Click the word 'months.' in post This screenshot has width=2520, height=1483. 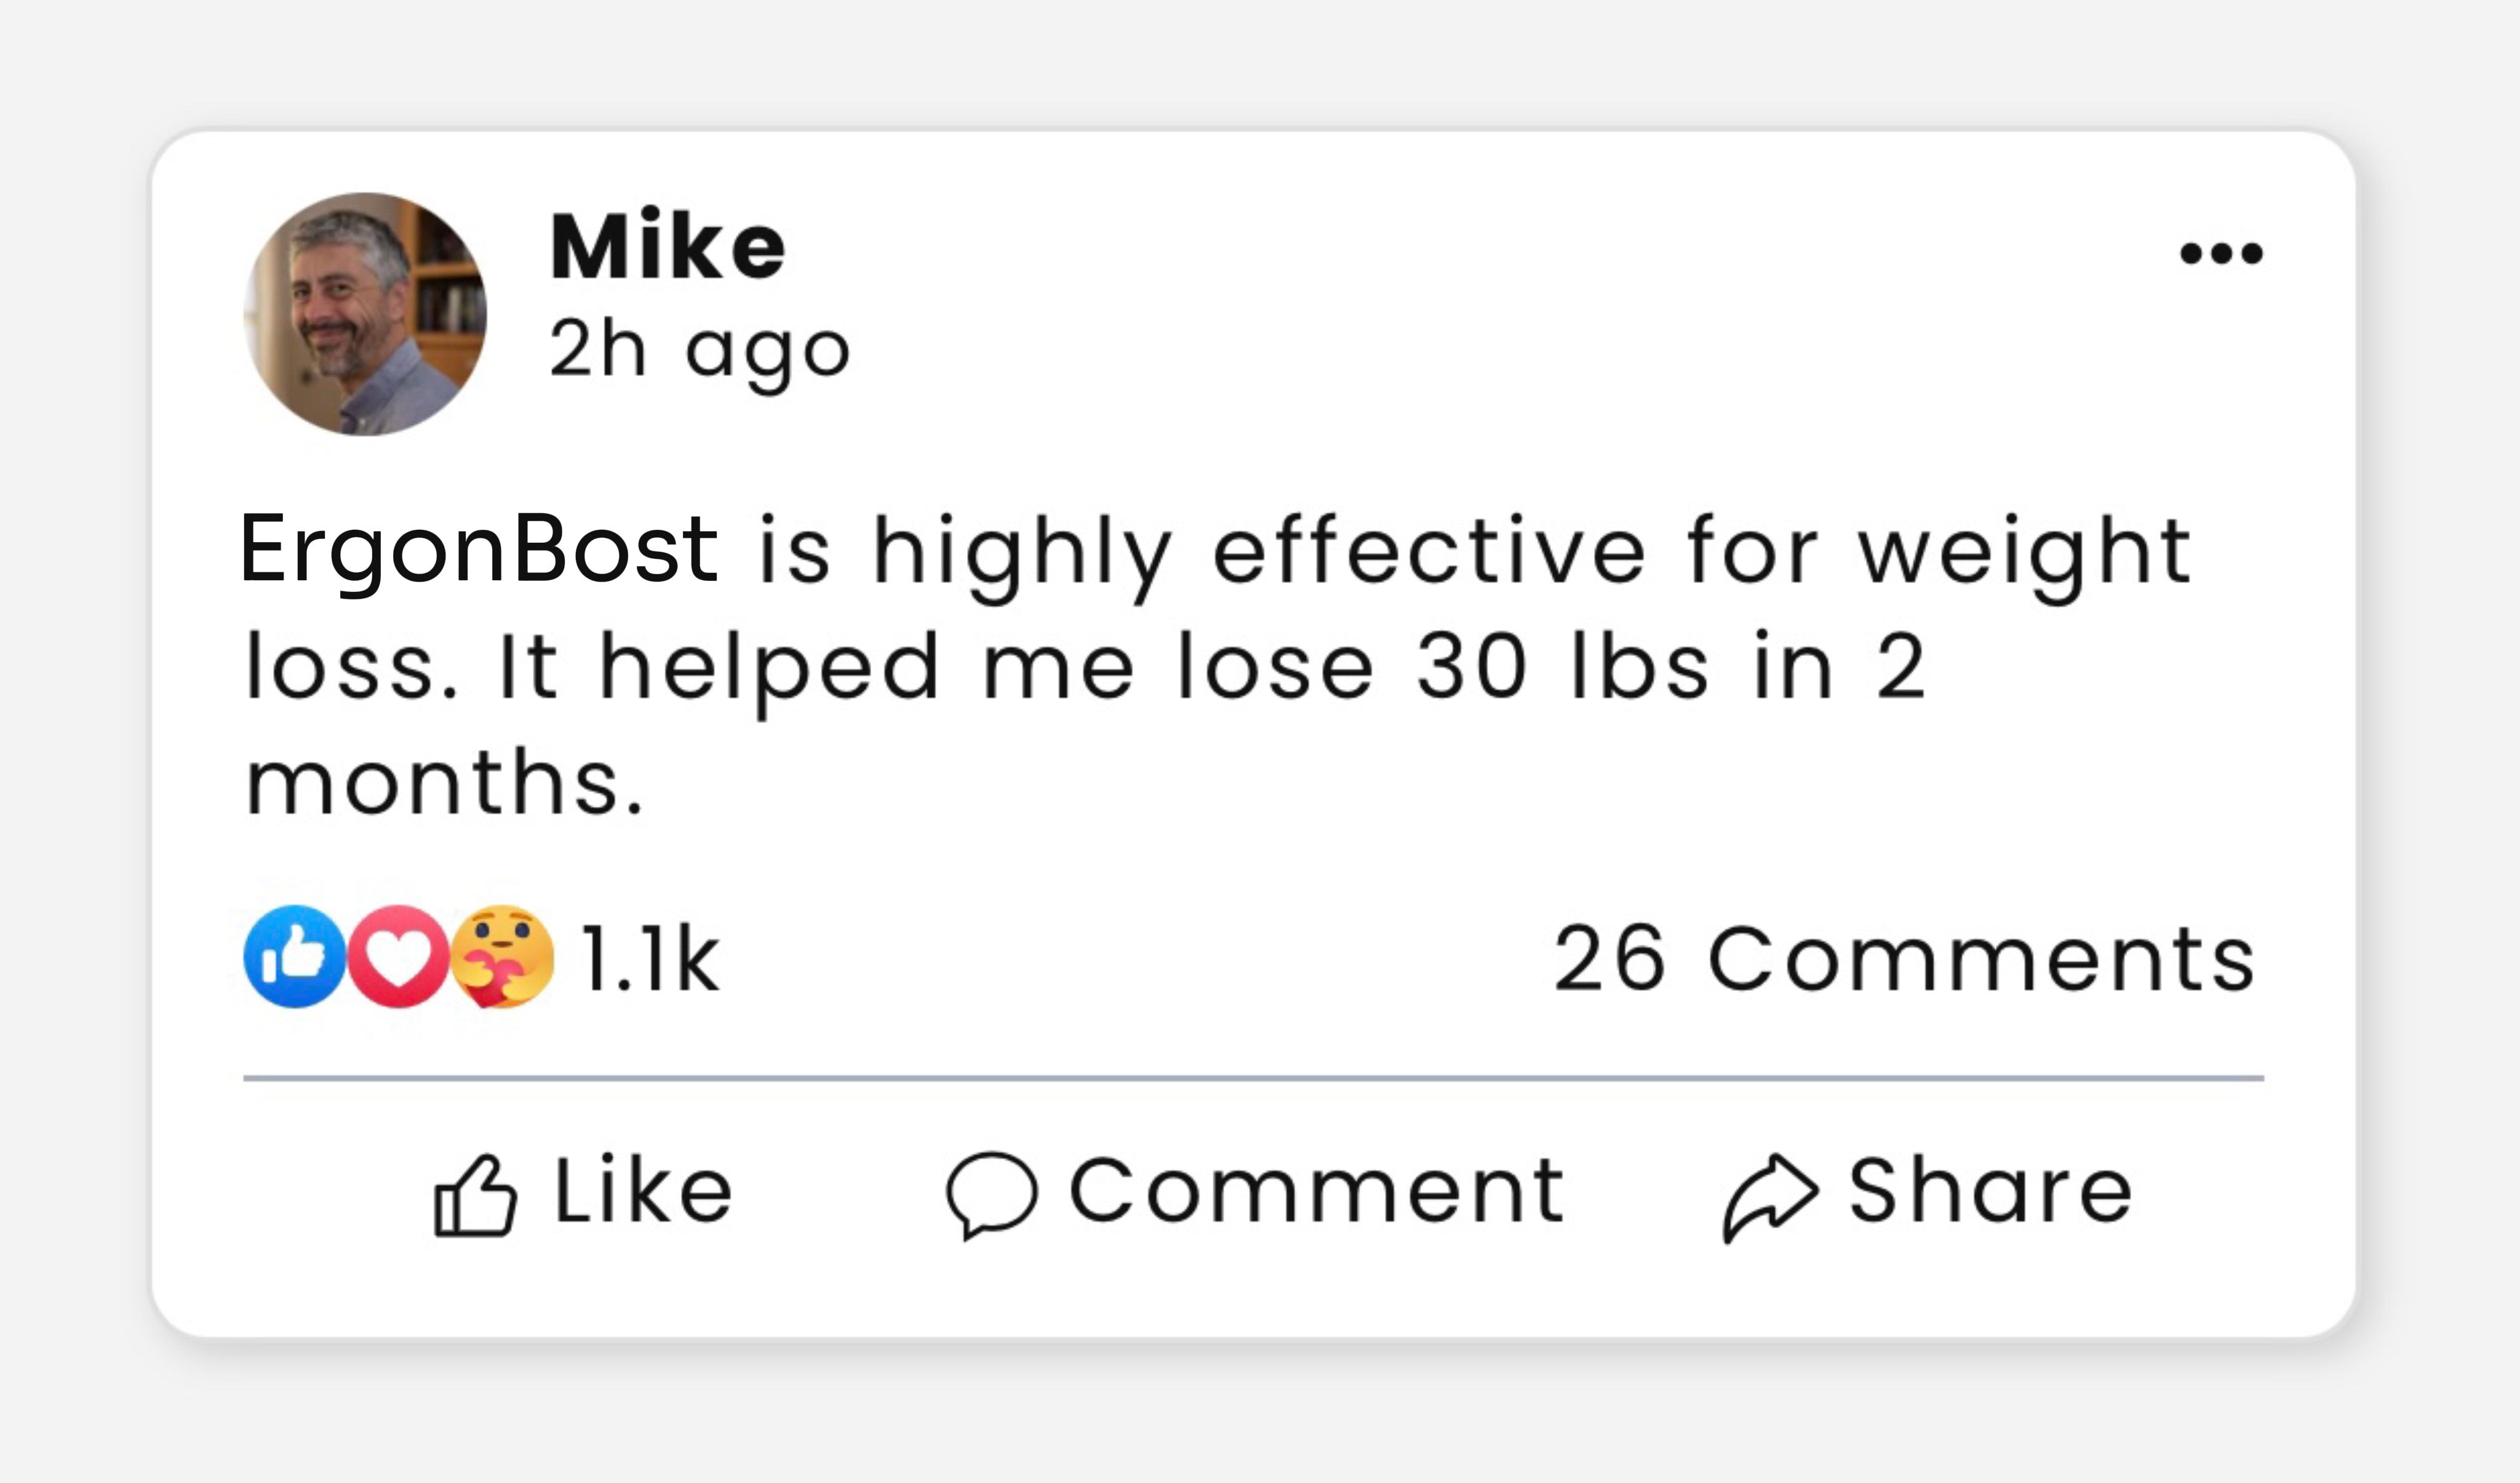pyautogui.click(x=444, y=783)
